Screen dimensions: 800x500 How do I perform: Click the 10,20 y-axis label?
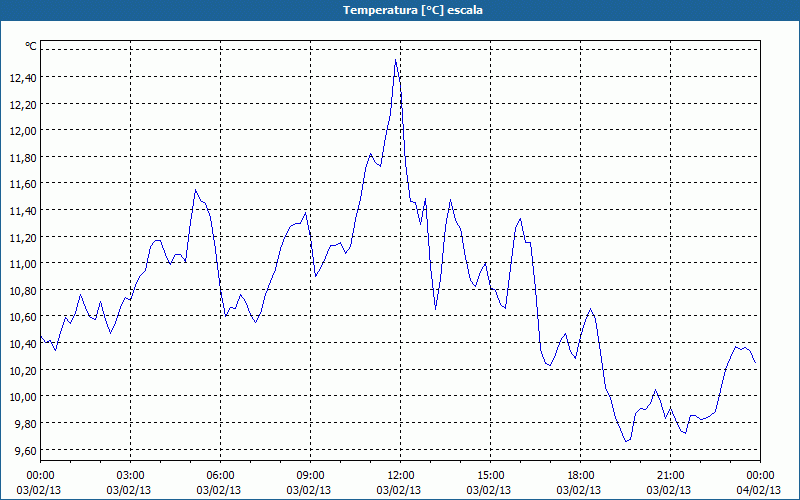coord(23,370)
